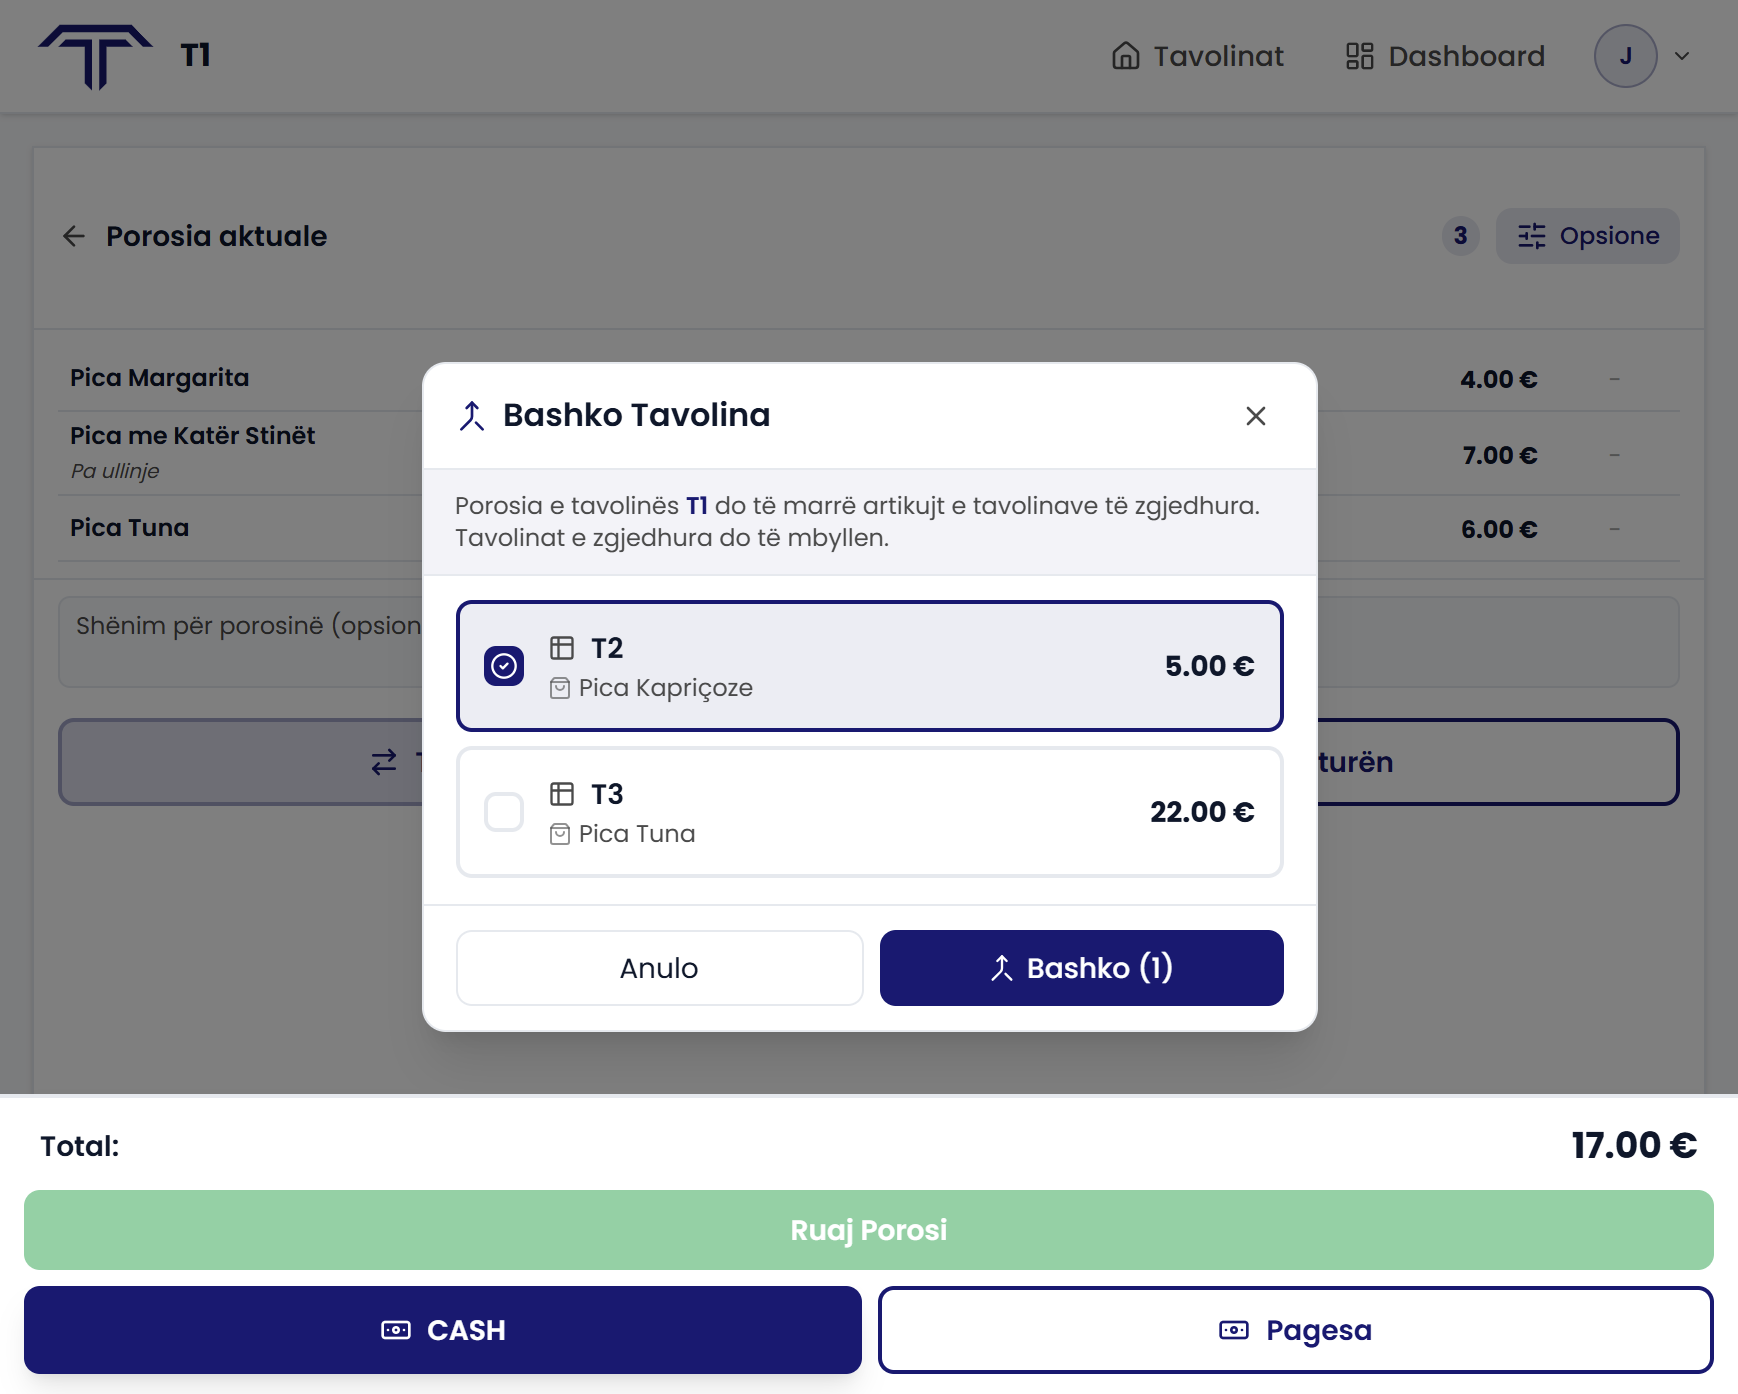Viewport: 1738px width, 1394px height.
Task: Confirm with the Bashko (1) button
Action: 1081,968
